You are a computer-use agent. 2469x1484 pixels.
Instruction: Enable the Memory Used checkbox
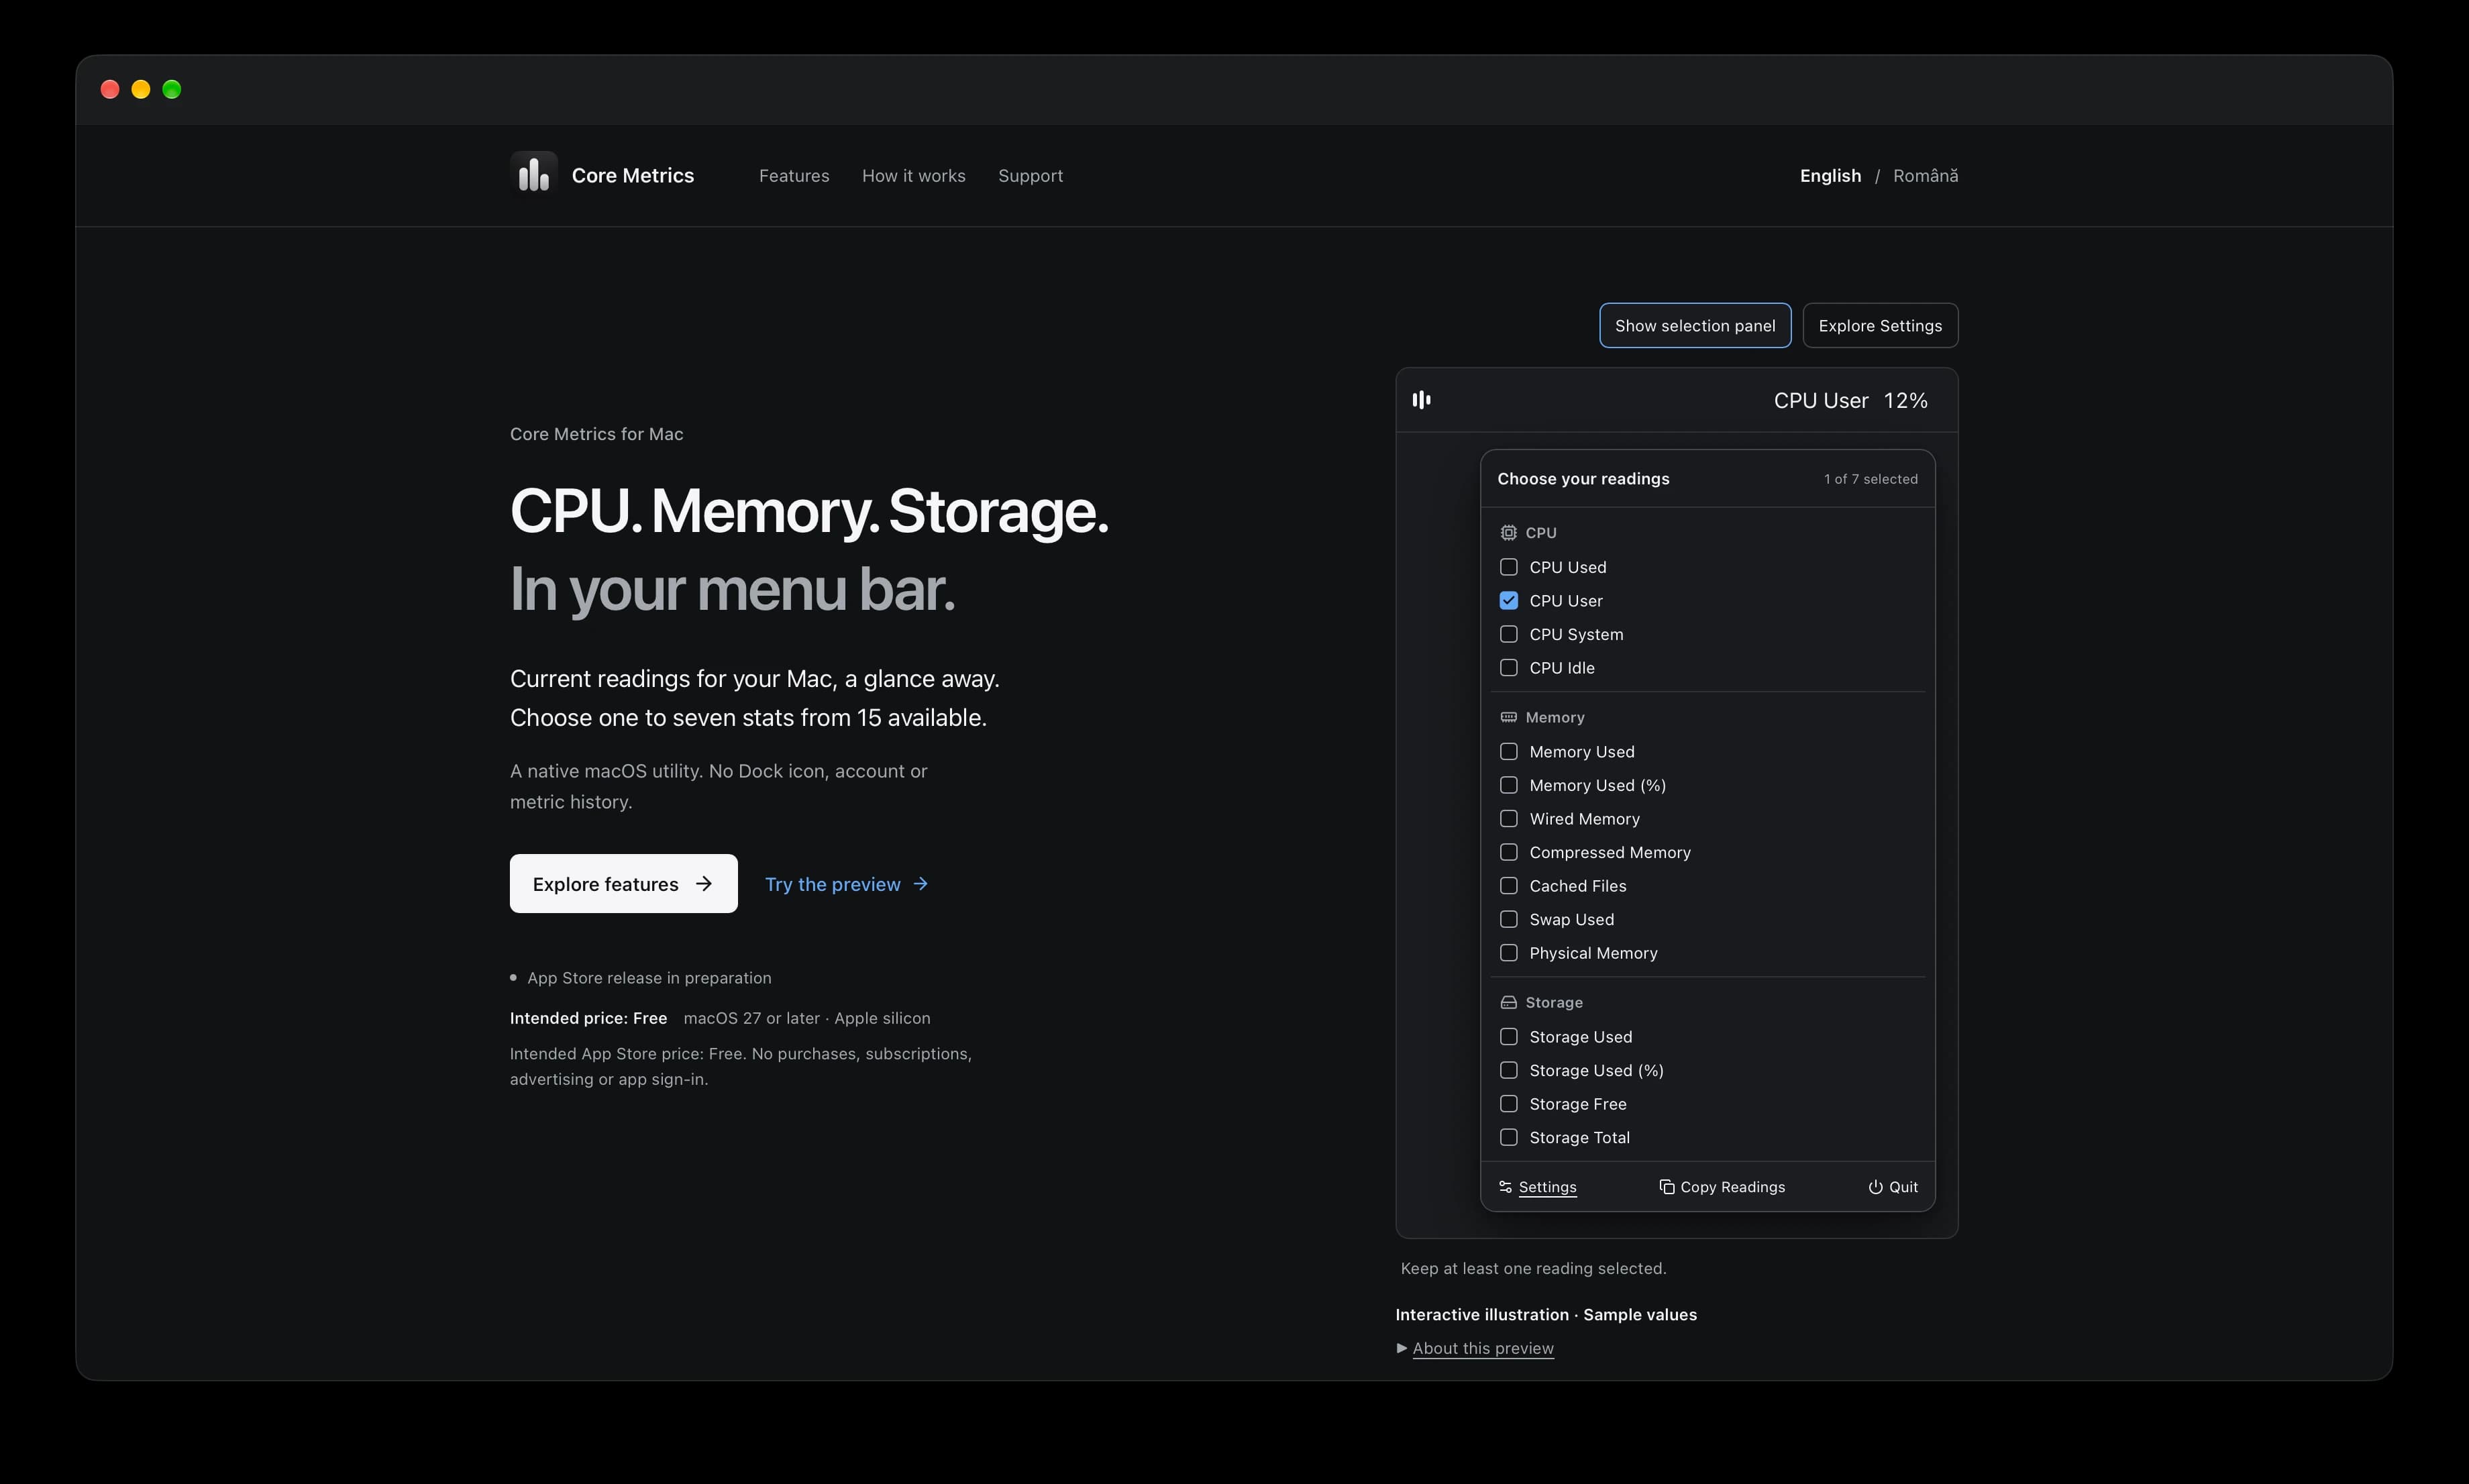pos(1508,752)
